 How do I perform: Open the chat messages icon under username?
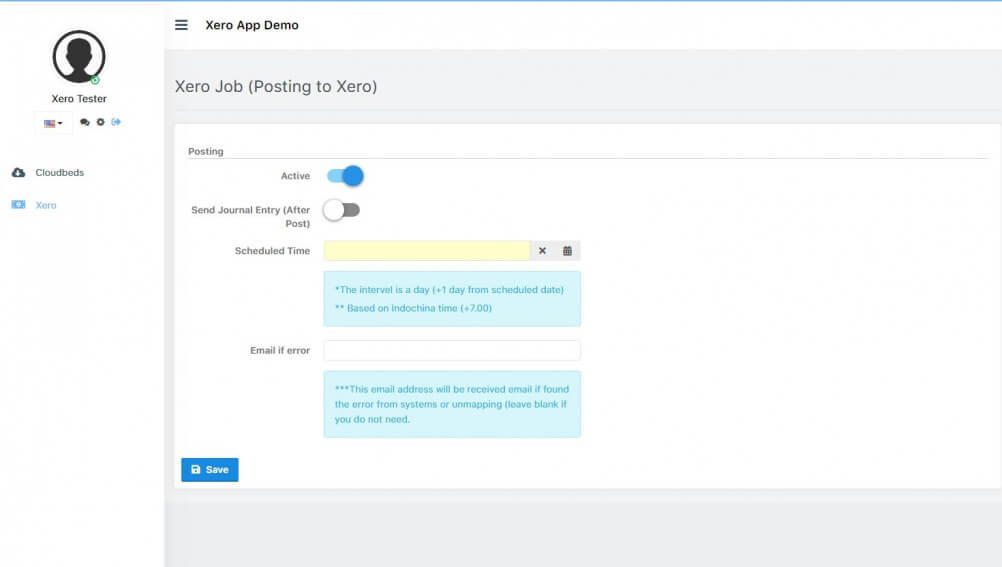pos(85,123)
